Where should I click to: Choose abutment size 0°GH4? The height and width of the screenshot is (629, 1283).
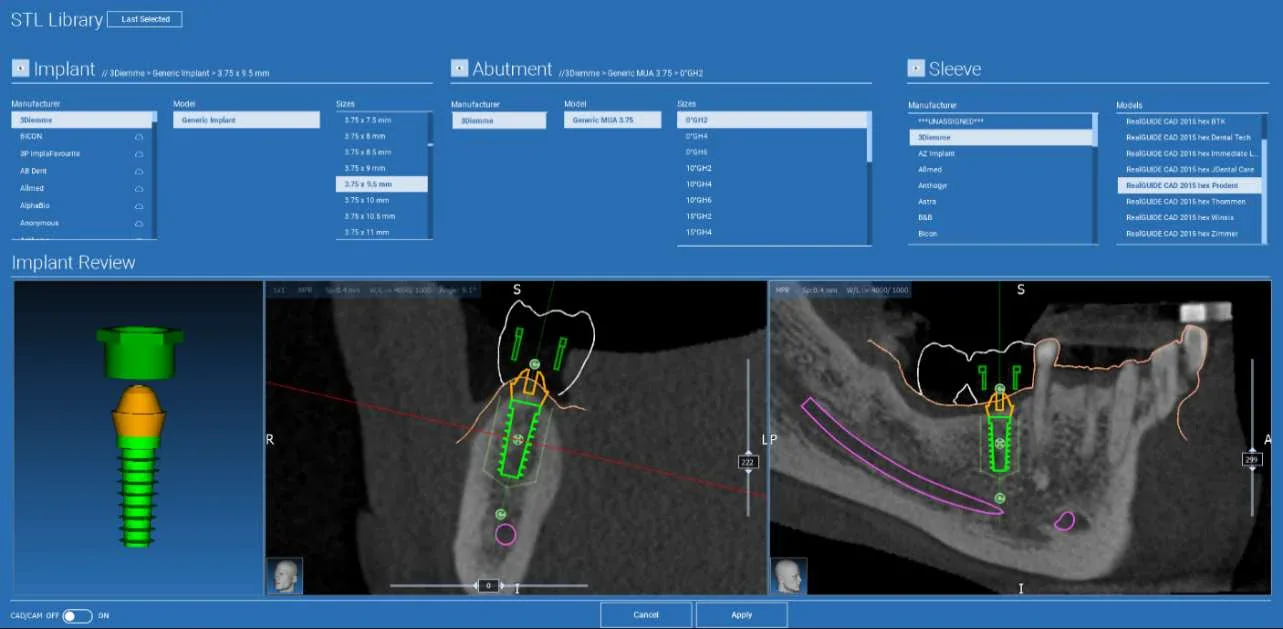[x=771, y=136]
